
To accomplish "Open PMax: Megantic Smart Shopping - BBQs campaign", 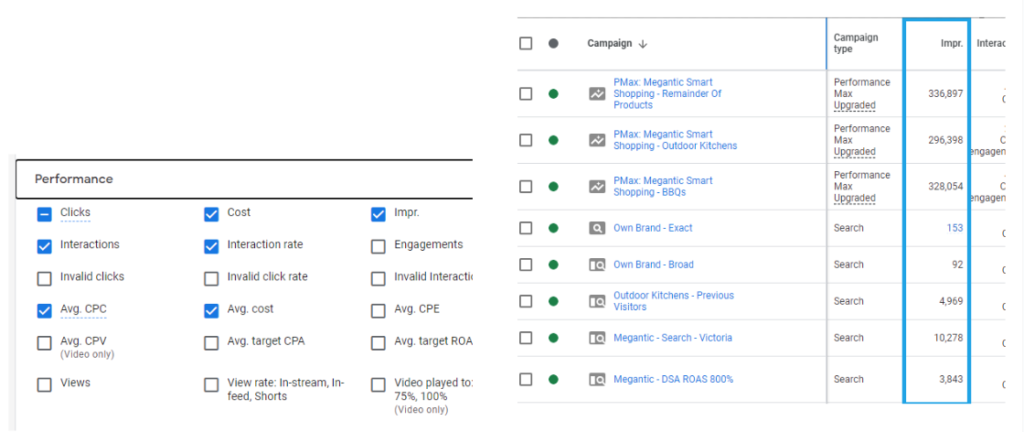I will click(x=662, y=186).
